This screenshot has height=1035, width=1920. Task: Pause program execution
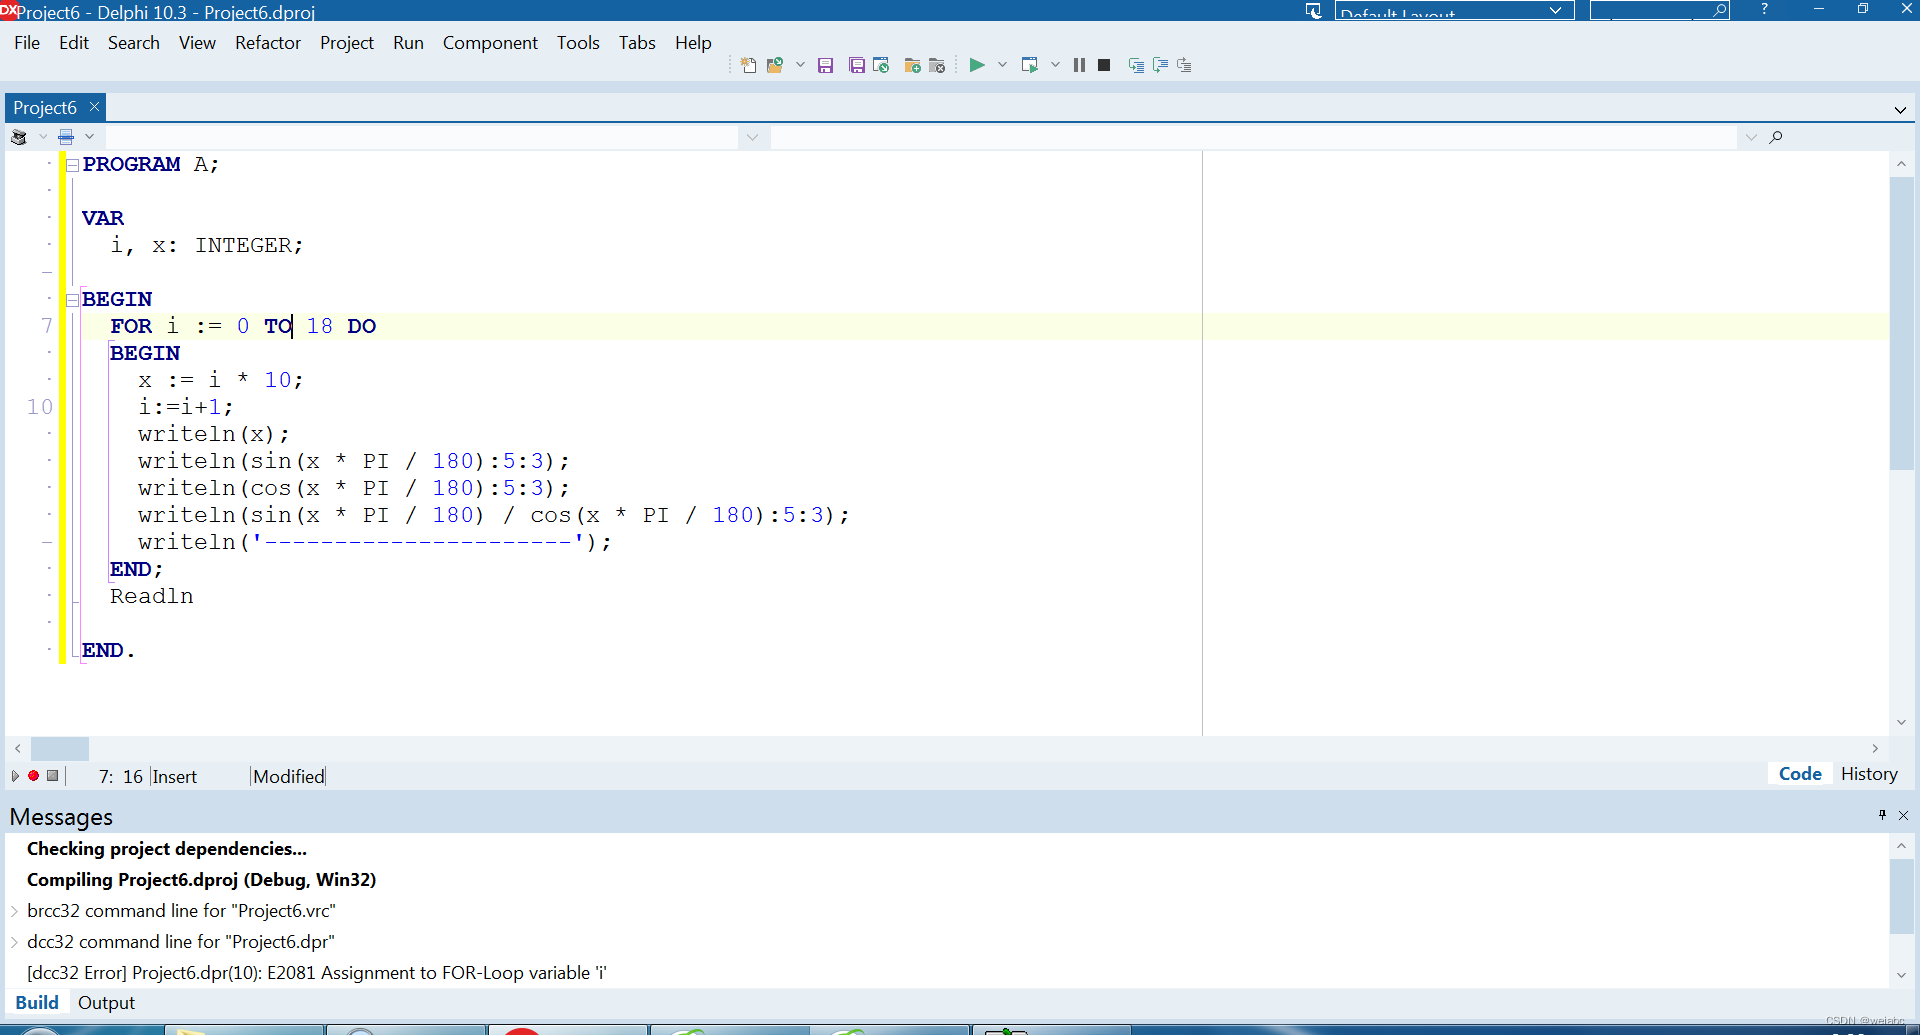[1079, 65]
